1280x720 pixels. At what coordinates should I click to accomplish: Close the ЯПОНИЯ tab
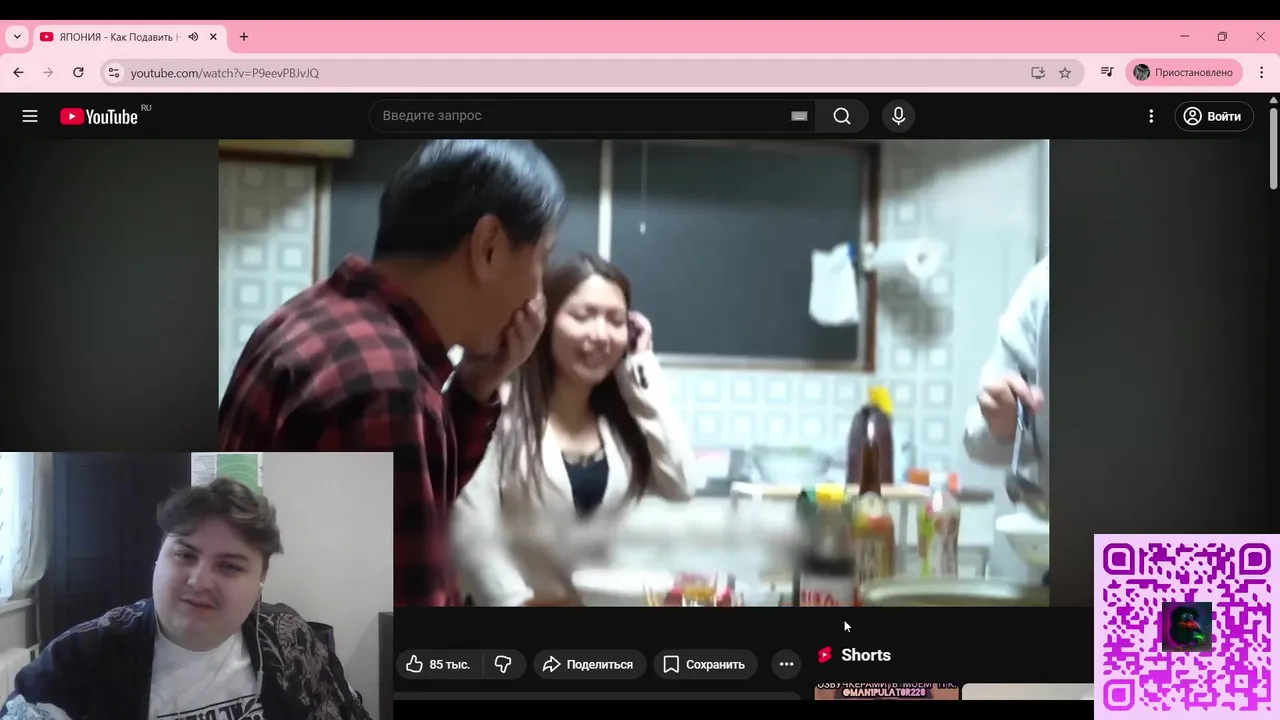tap(213, 37)
